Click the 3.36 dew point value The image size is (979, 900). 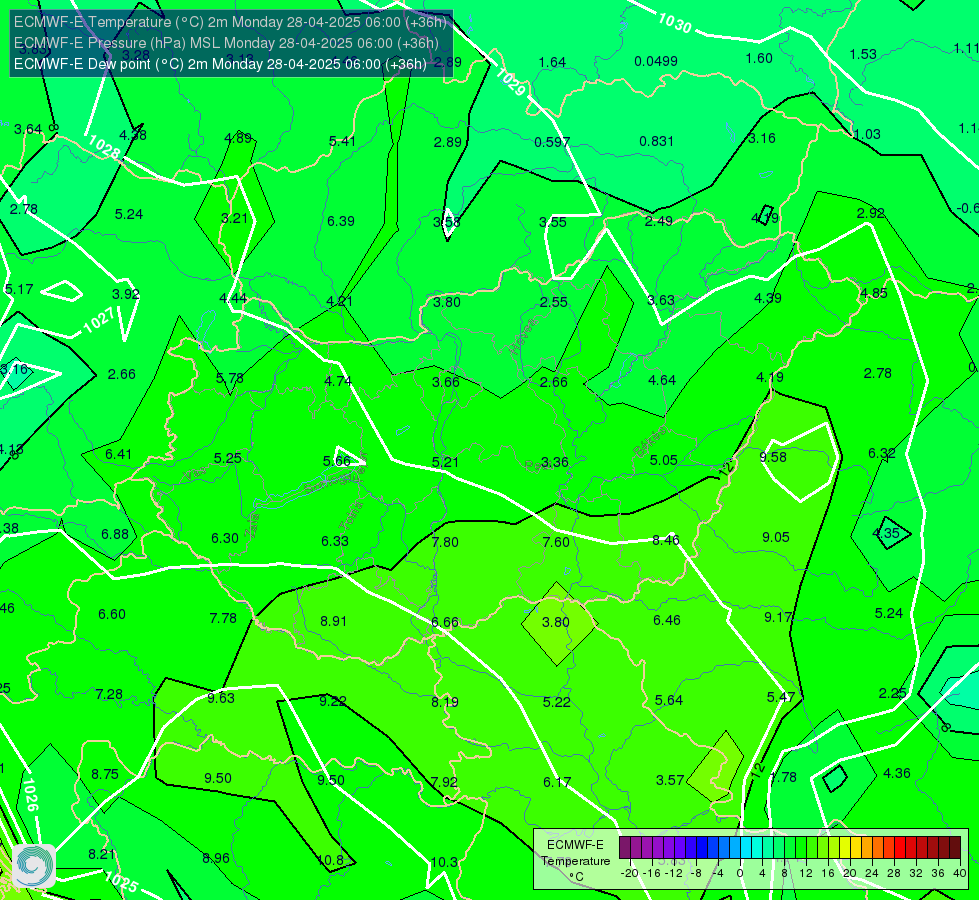554,462
